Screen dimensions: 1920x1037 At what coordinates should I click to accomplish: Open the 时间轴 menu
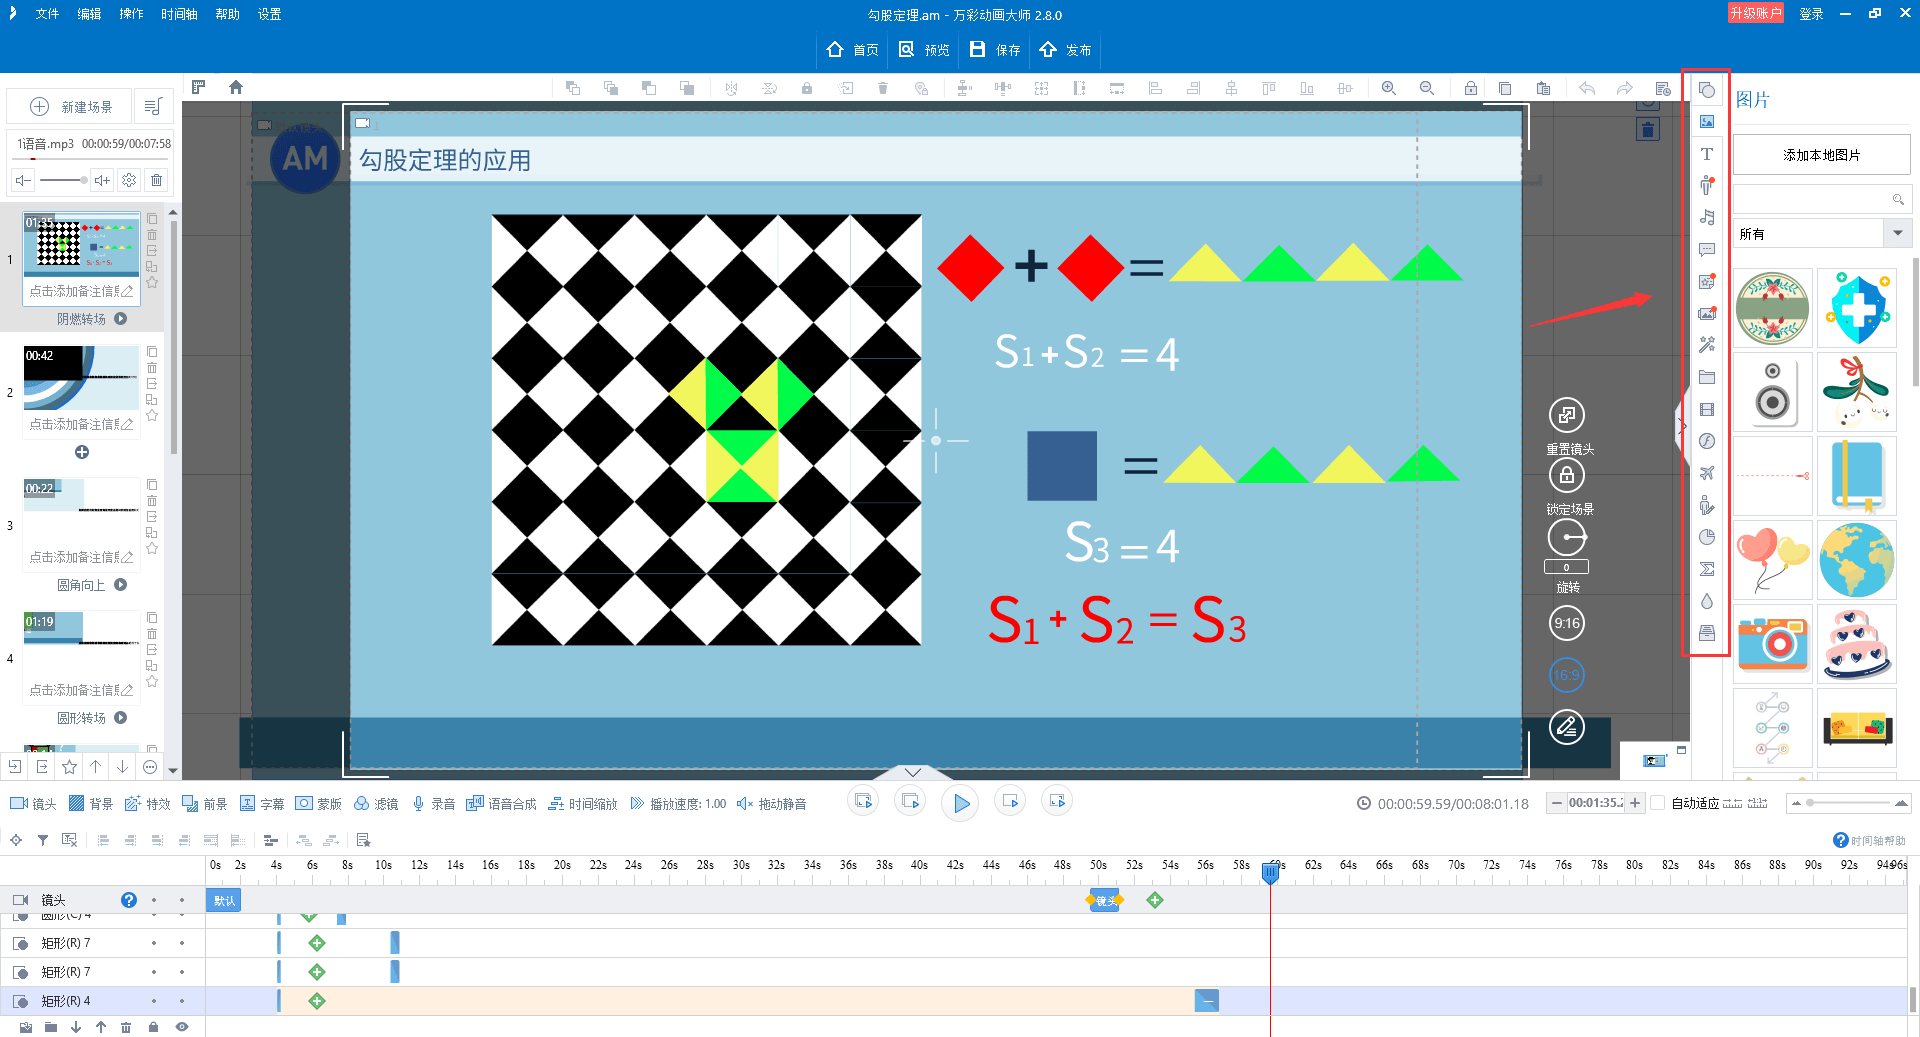[179, 14]
